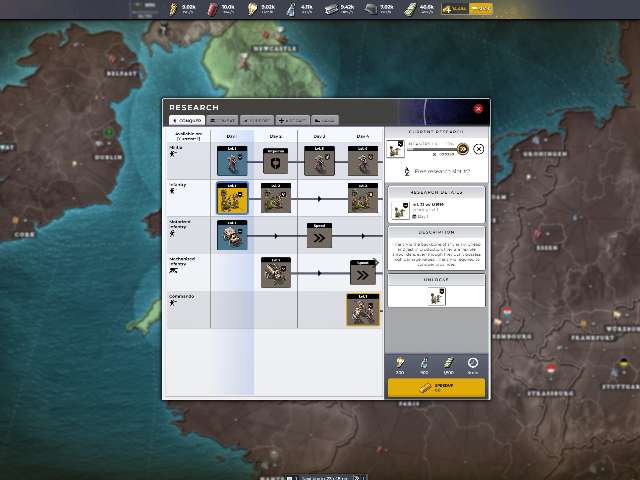The image size is (640, 480).
Task: Switch to the third research category tab
Action: (x=257, y=120)
